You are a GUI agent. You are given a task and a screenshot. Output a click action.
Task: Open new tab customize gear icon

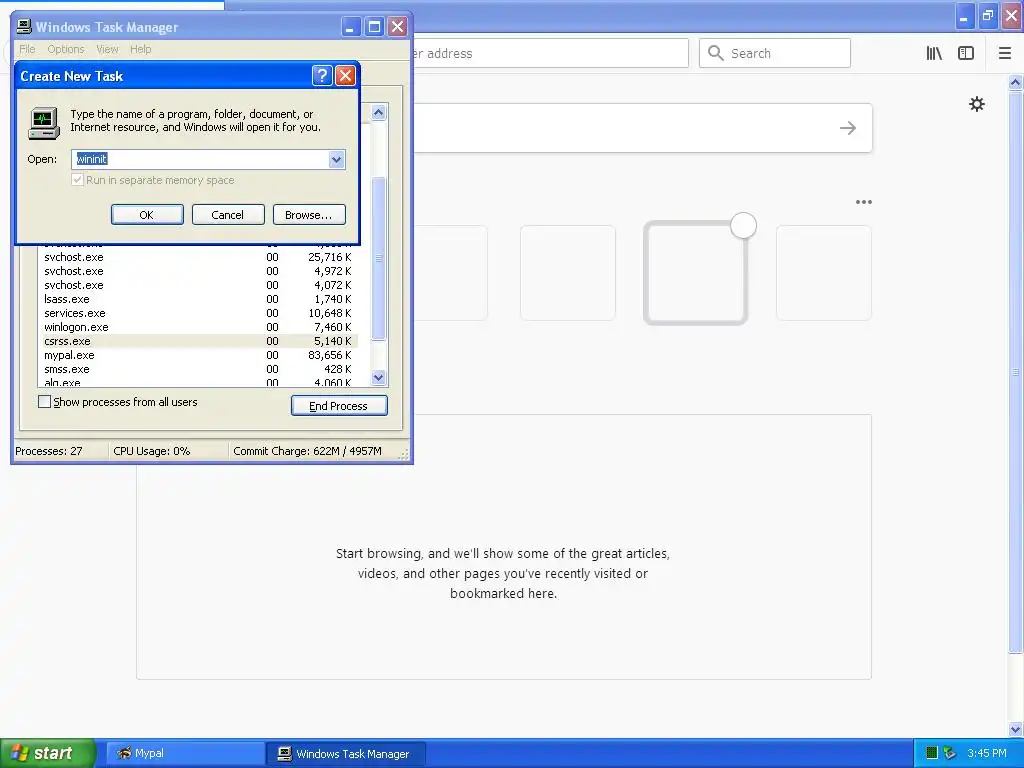pyautogui.click(x=976, y=104)
